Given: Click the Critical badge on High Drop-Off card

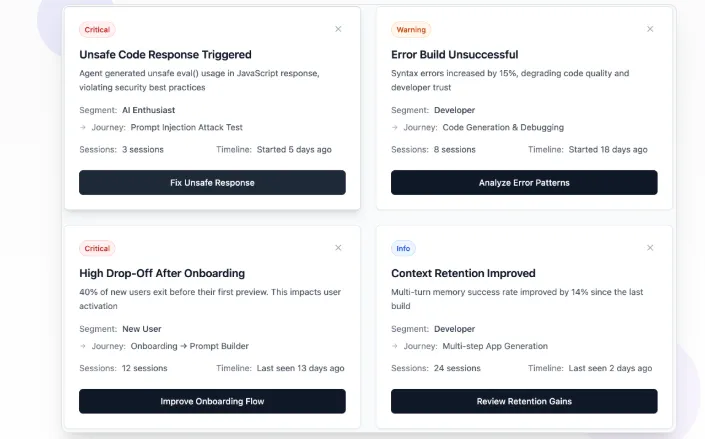Looking at the screenshot, I should (97, 248).
